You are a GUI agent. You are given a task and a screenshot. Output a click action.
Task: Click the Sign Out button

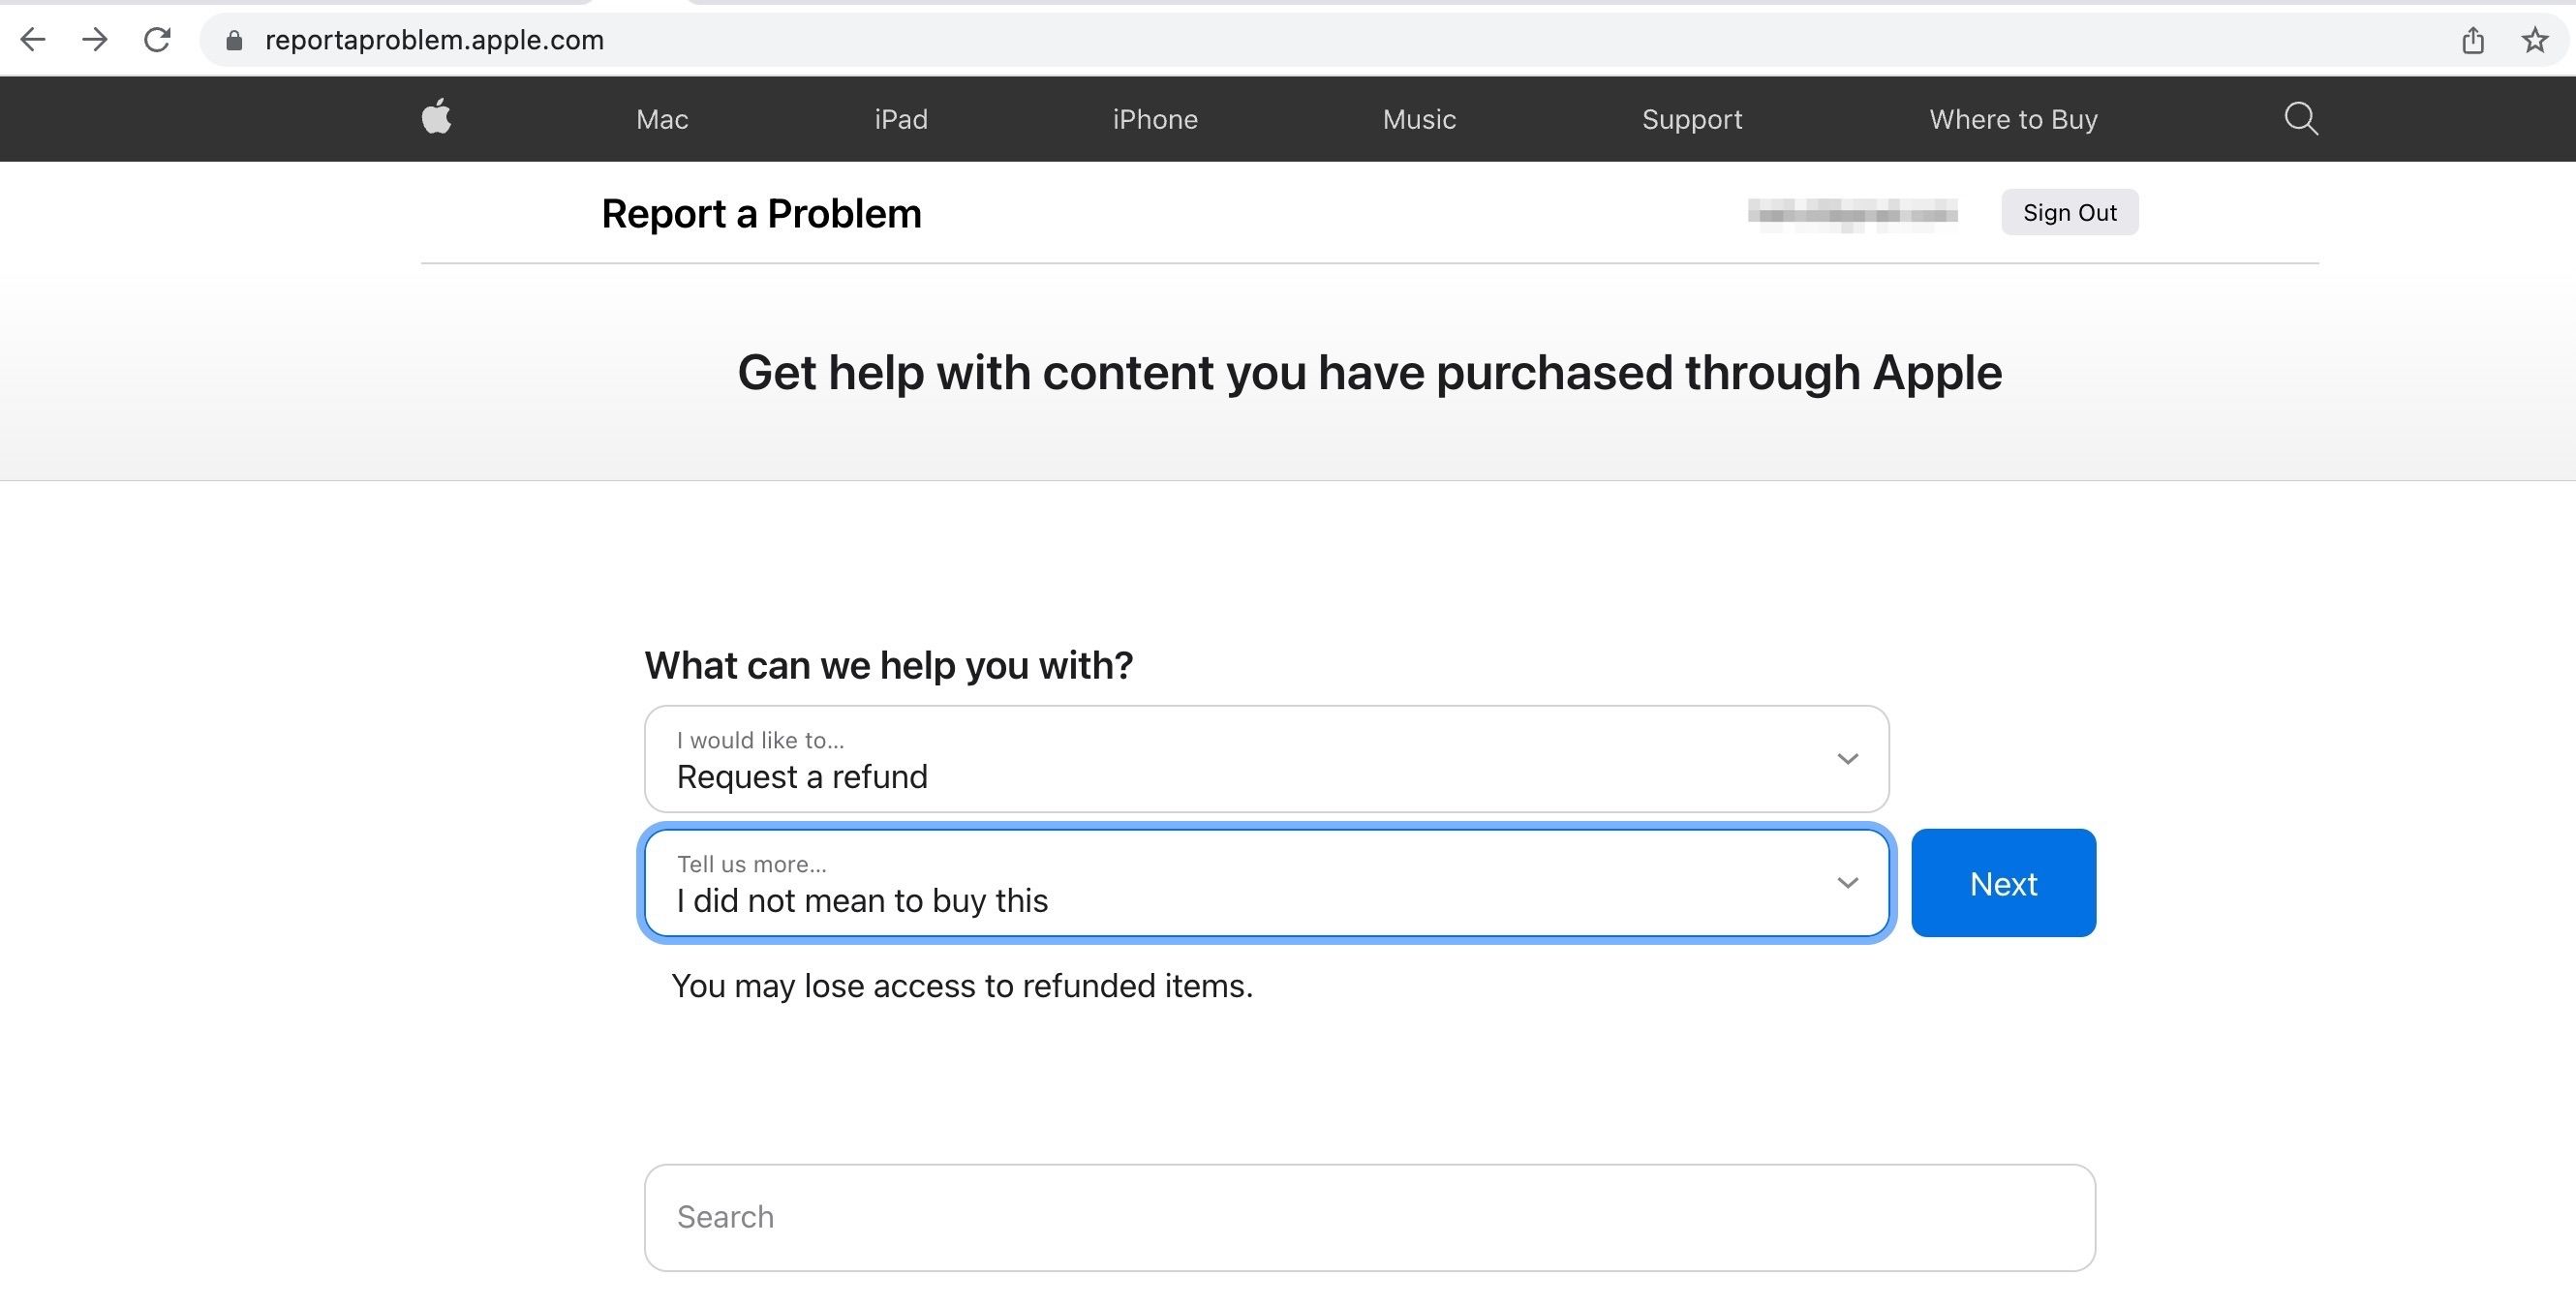click(x=2069, y=213)
